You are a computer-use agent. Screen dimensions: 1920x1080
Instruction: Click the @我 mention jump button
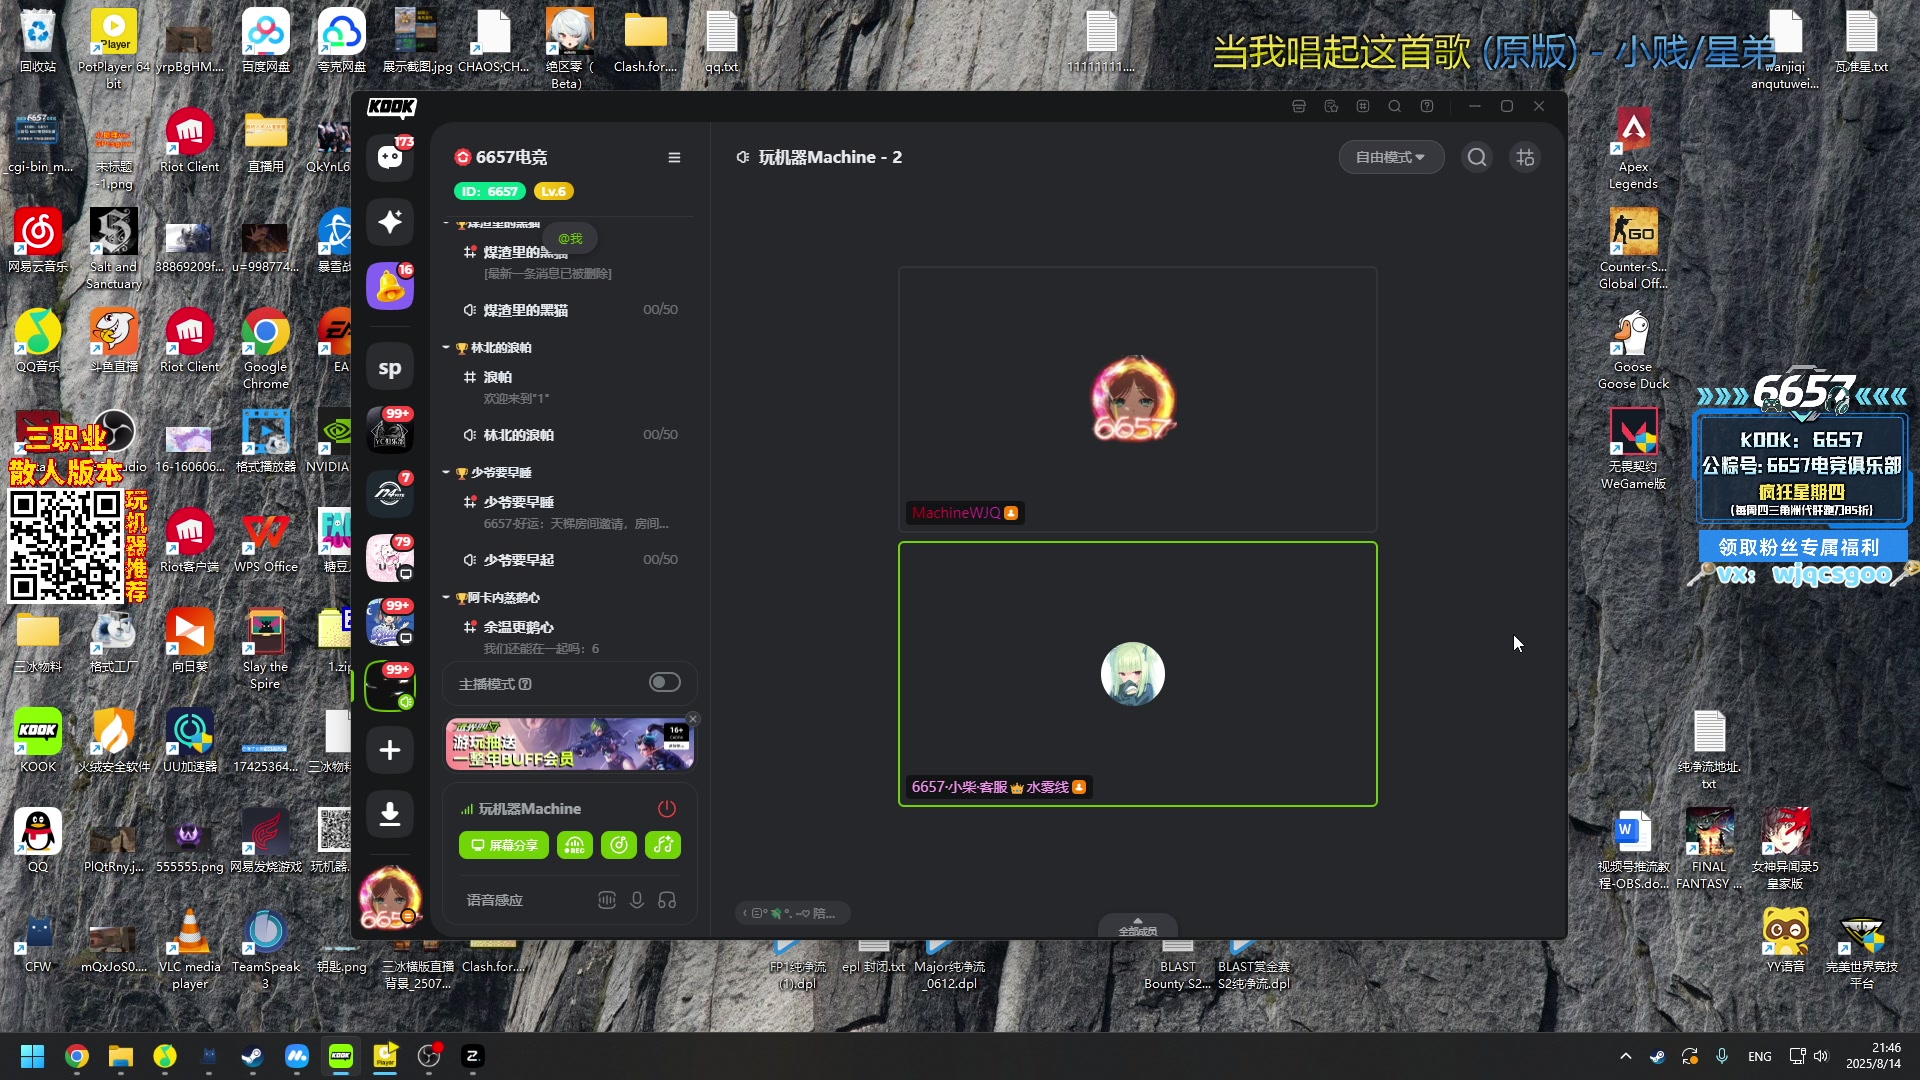pyautogui.click(x=570, y=238)
